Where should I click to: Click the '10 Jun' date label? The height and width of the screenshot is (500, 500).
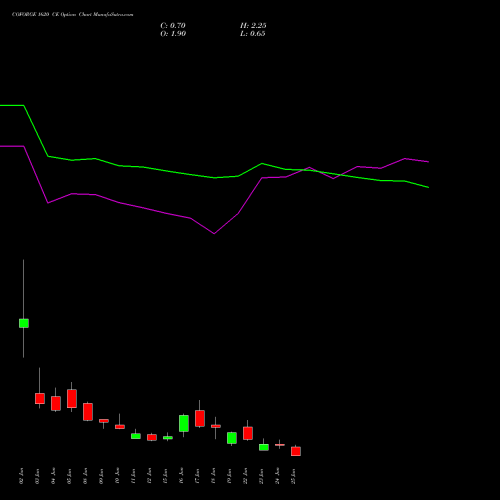118,476
